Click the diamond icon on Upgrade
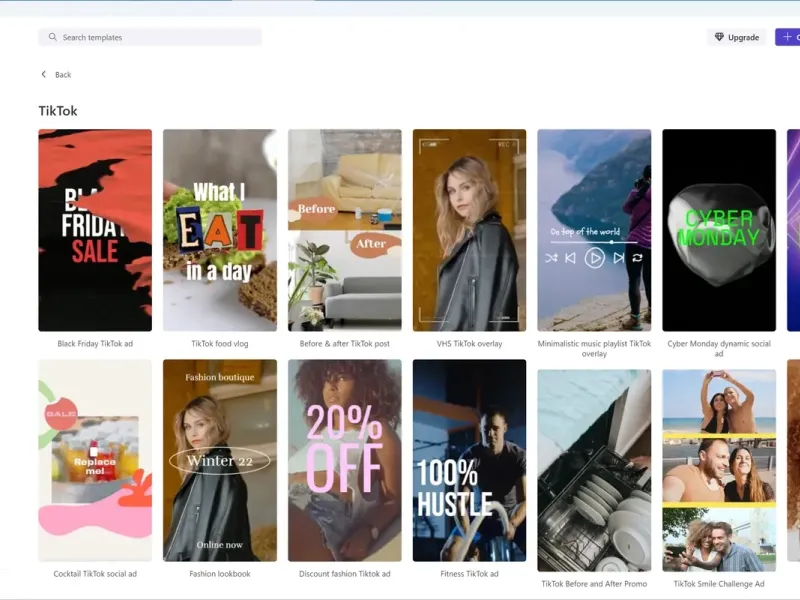The width and height of the screenshot is (800, 600). pos(719,37)
